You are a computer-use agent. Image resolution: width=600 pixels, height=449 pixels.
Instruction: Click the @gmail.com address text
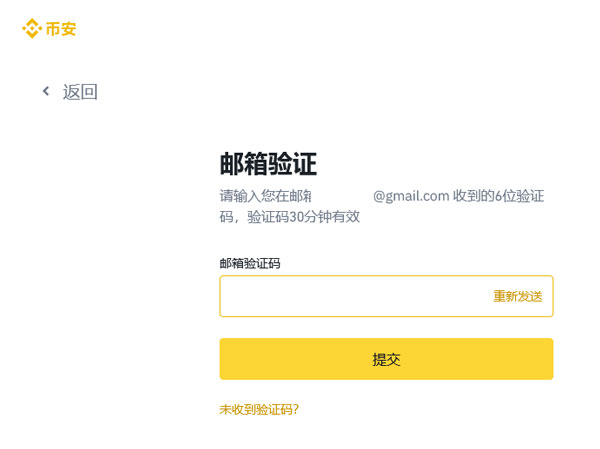pos(411,196)
